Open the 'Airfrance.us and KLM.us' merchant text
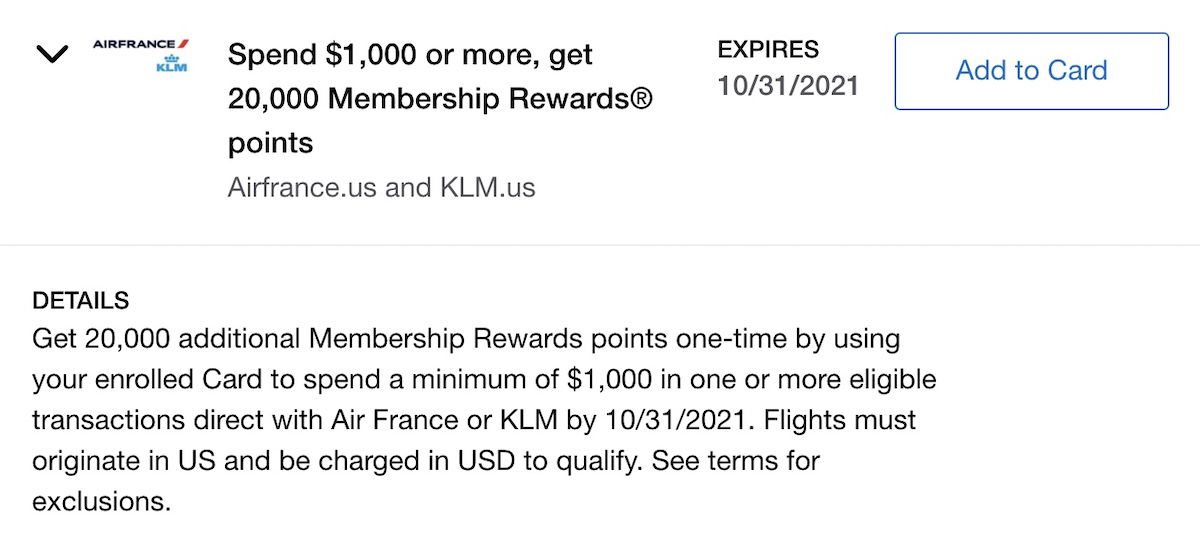The image size is (1200, 537). [381, 187]
